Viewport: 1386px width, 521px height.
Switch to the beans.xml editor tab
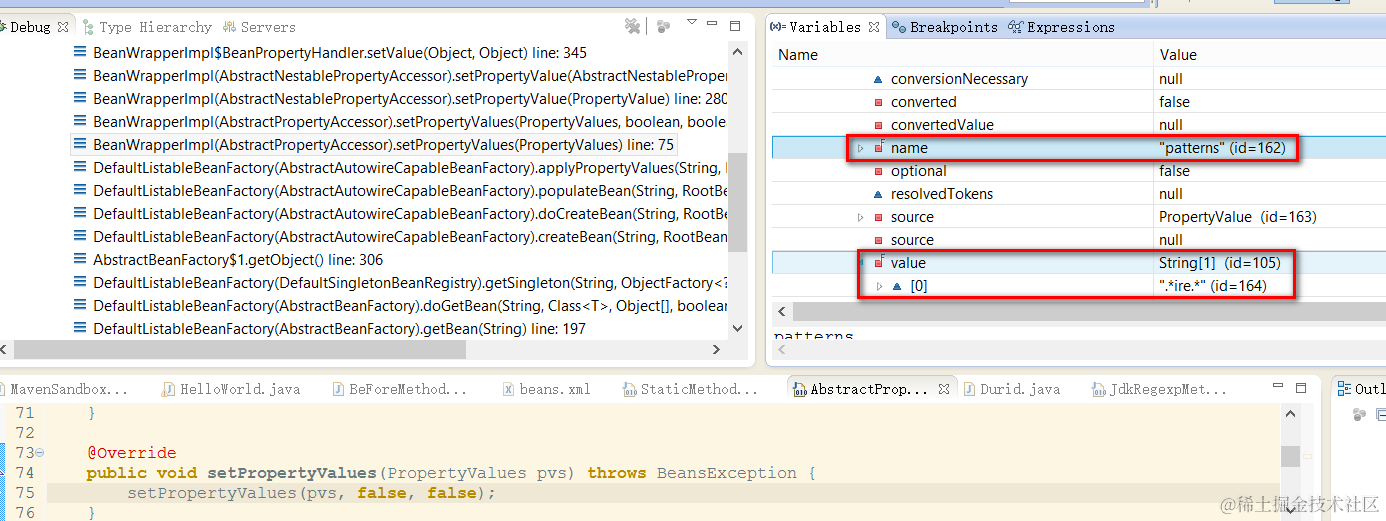tap(547, 389)
